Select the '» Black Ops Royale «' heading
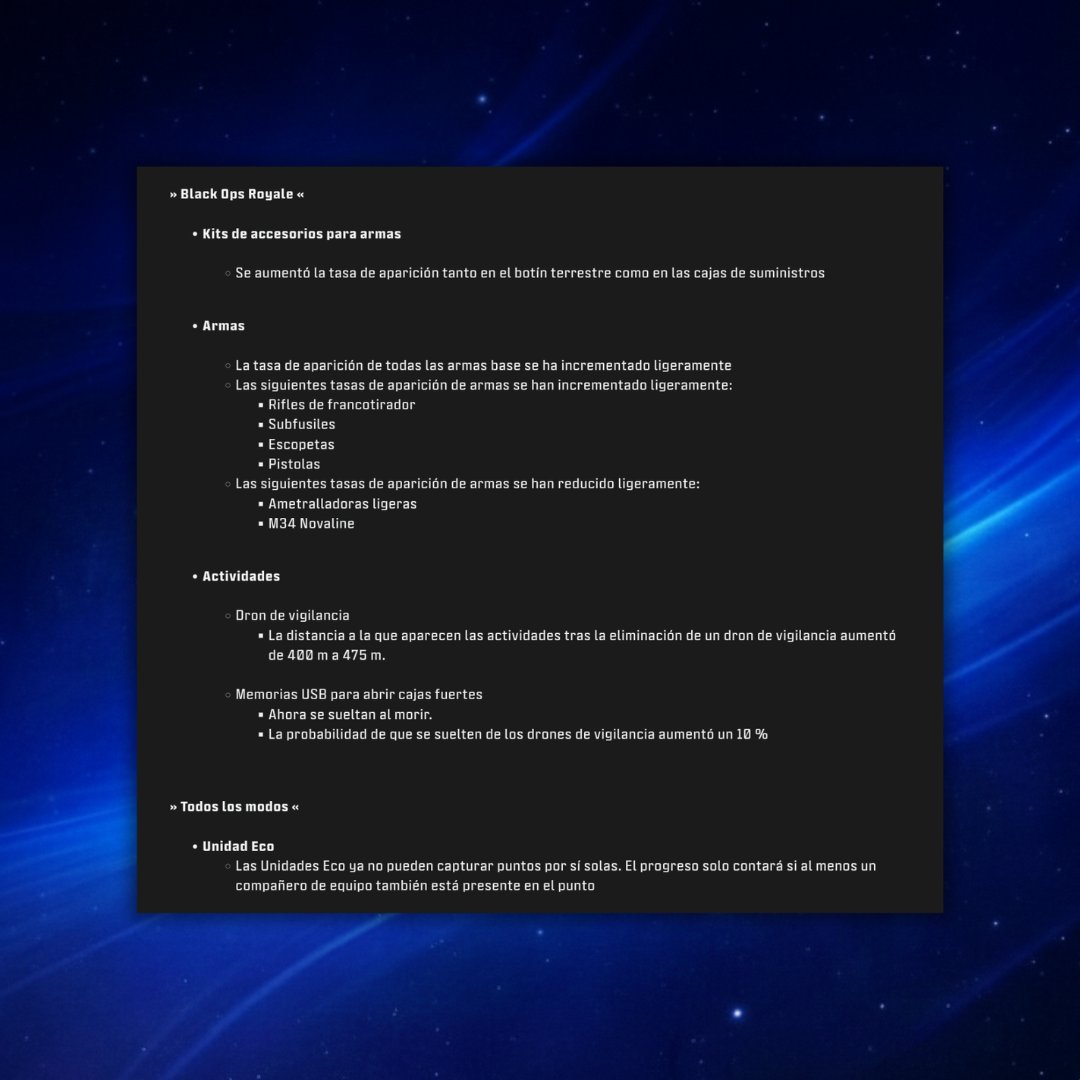The image size is (1080, 1080). (236, 194)
